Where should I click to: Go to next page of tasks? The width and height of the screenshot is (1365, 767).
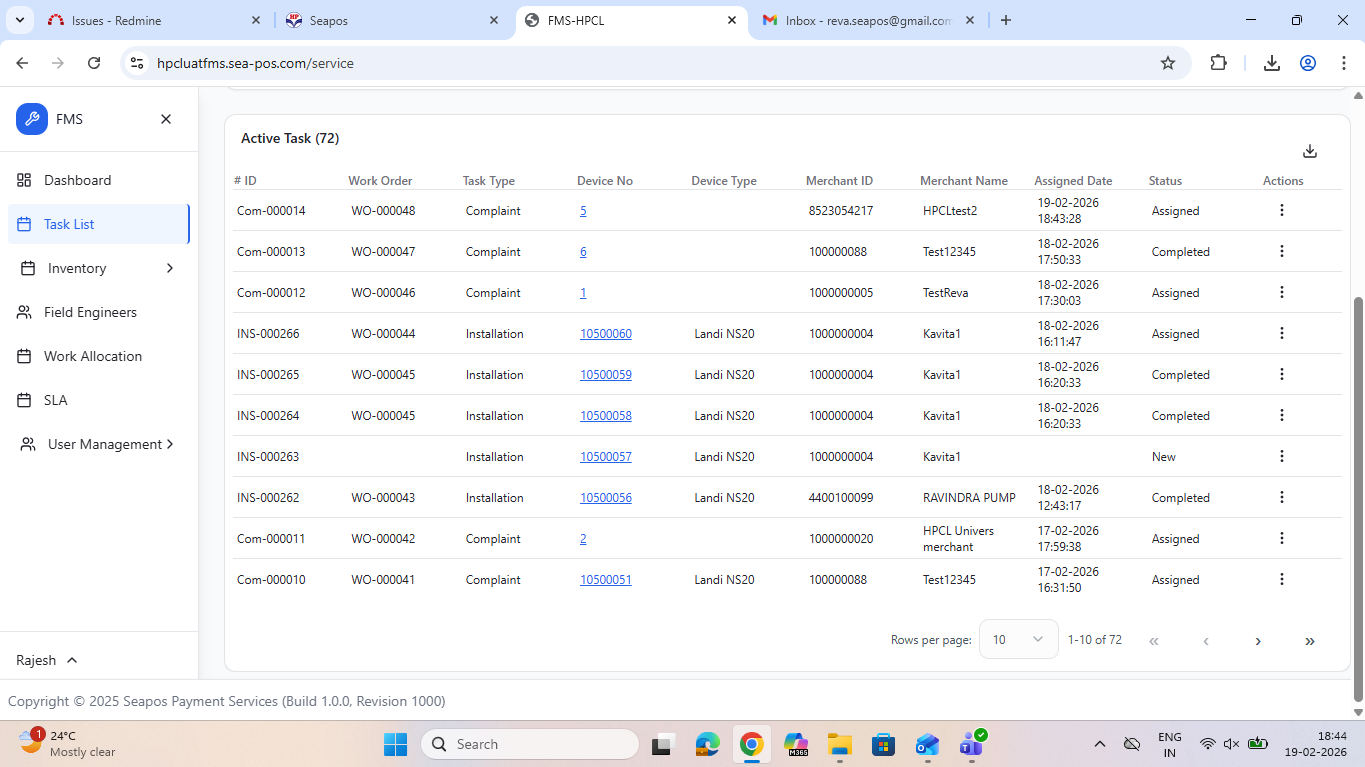click(1258, 641)
